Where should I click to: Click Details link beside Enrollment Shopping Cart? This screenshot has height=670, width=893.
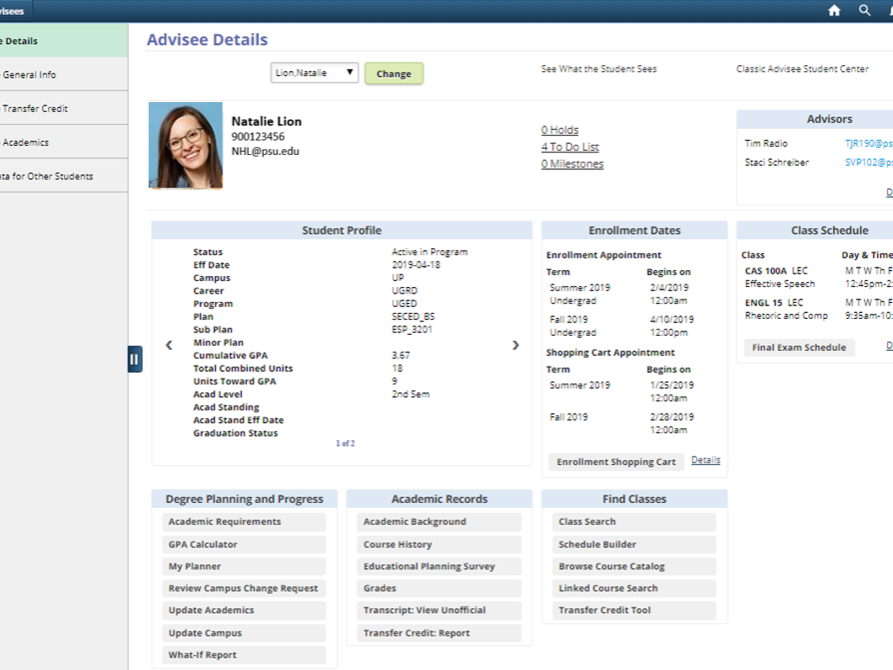(706, 460)
